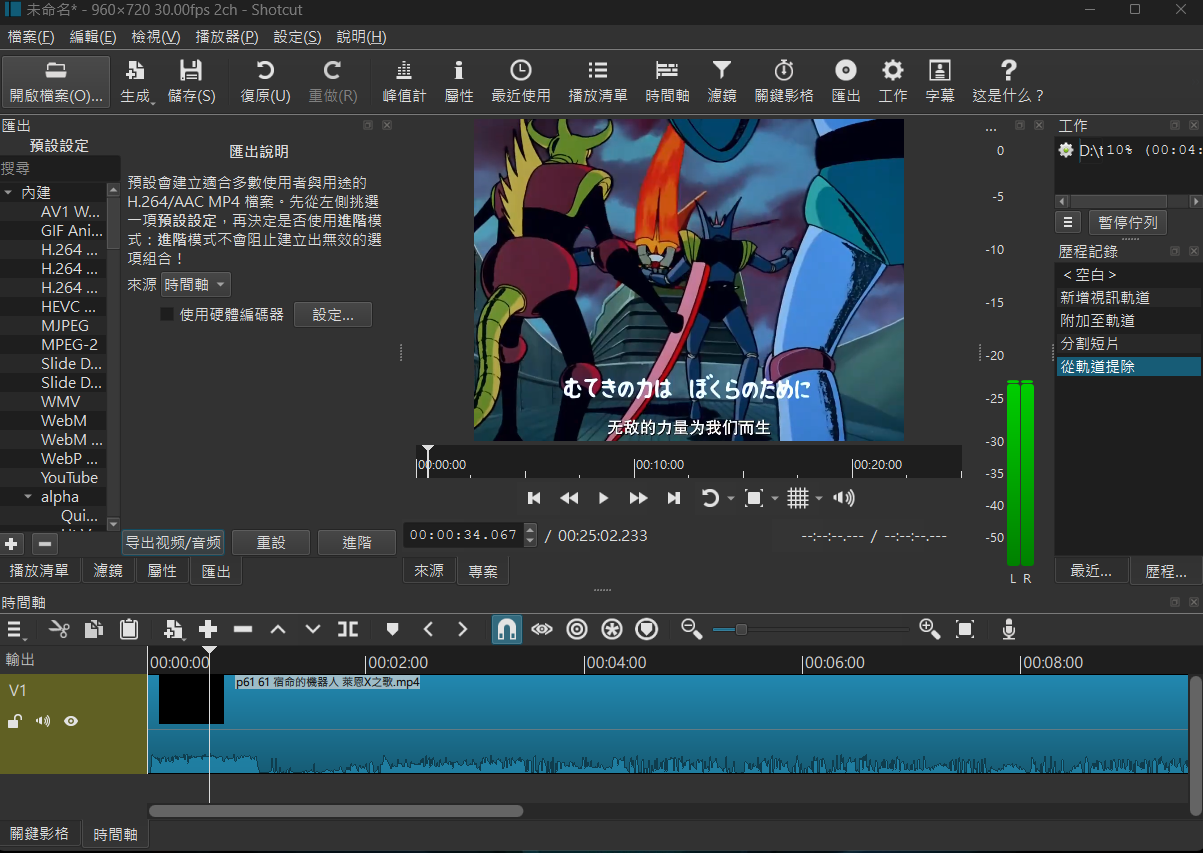Screen dimensions: 1203x853
Task: Toggle timeline snapping magnet button
Action: (x=507, y=629)
